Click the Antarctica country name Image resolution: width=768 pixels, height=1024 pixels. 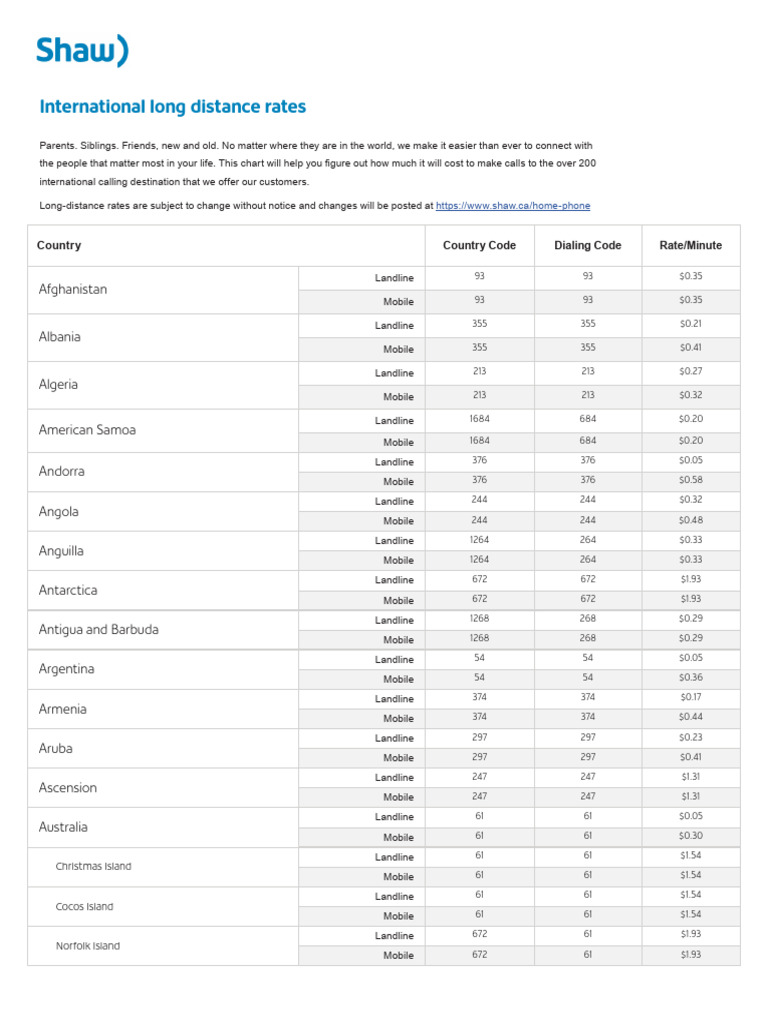pos(68,590)
